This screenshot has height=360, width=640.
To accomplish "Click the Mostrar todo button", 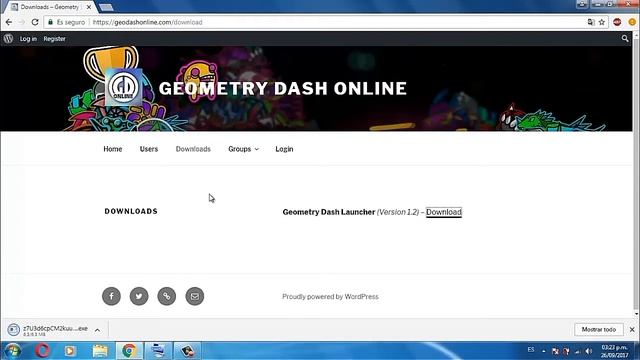I will (599, 329).
